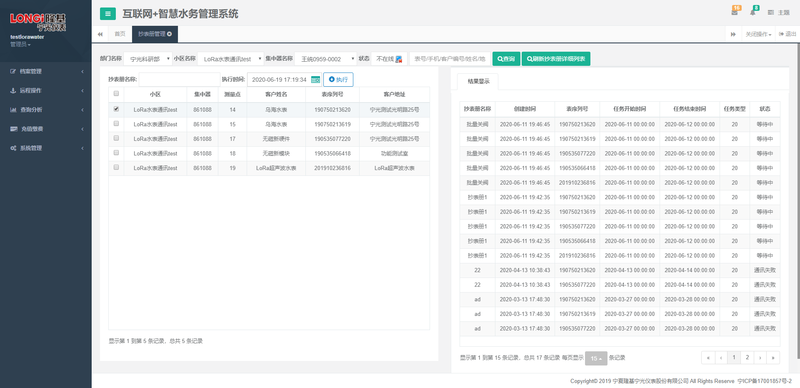
Task: Open the 集中器名称 dropdown showing 王统0959-0002
Action: 326,59
